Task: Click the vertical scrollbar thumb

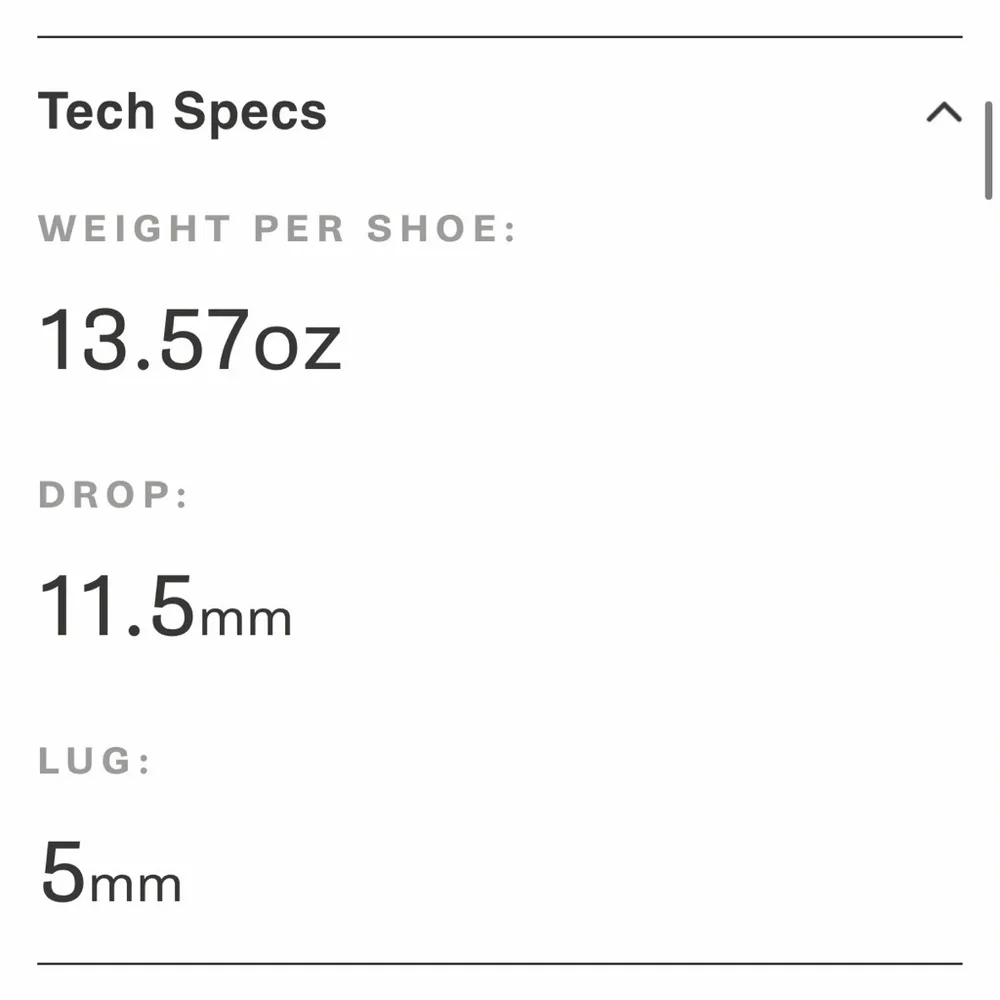Action: [988, 150]
